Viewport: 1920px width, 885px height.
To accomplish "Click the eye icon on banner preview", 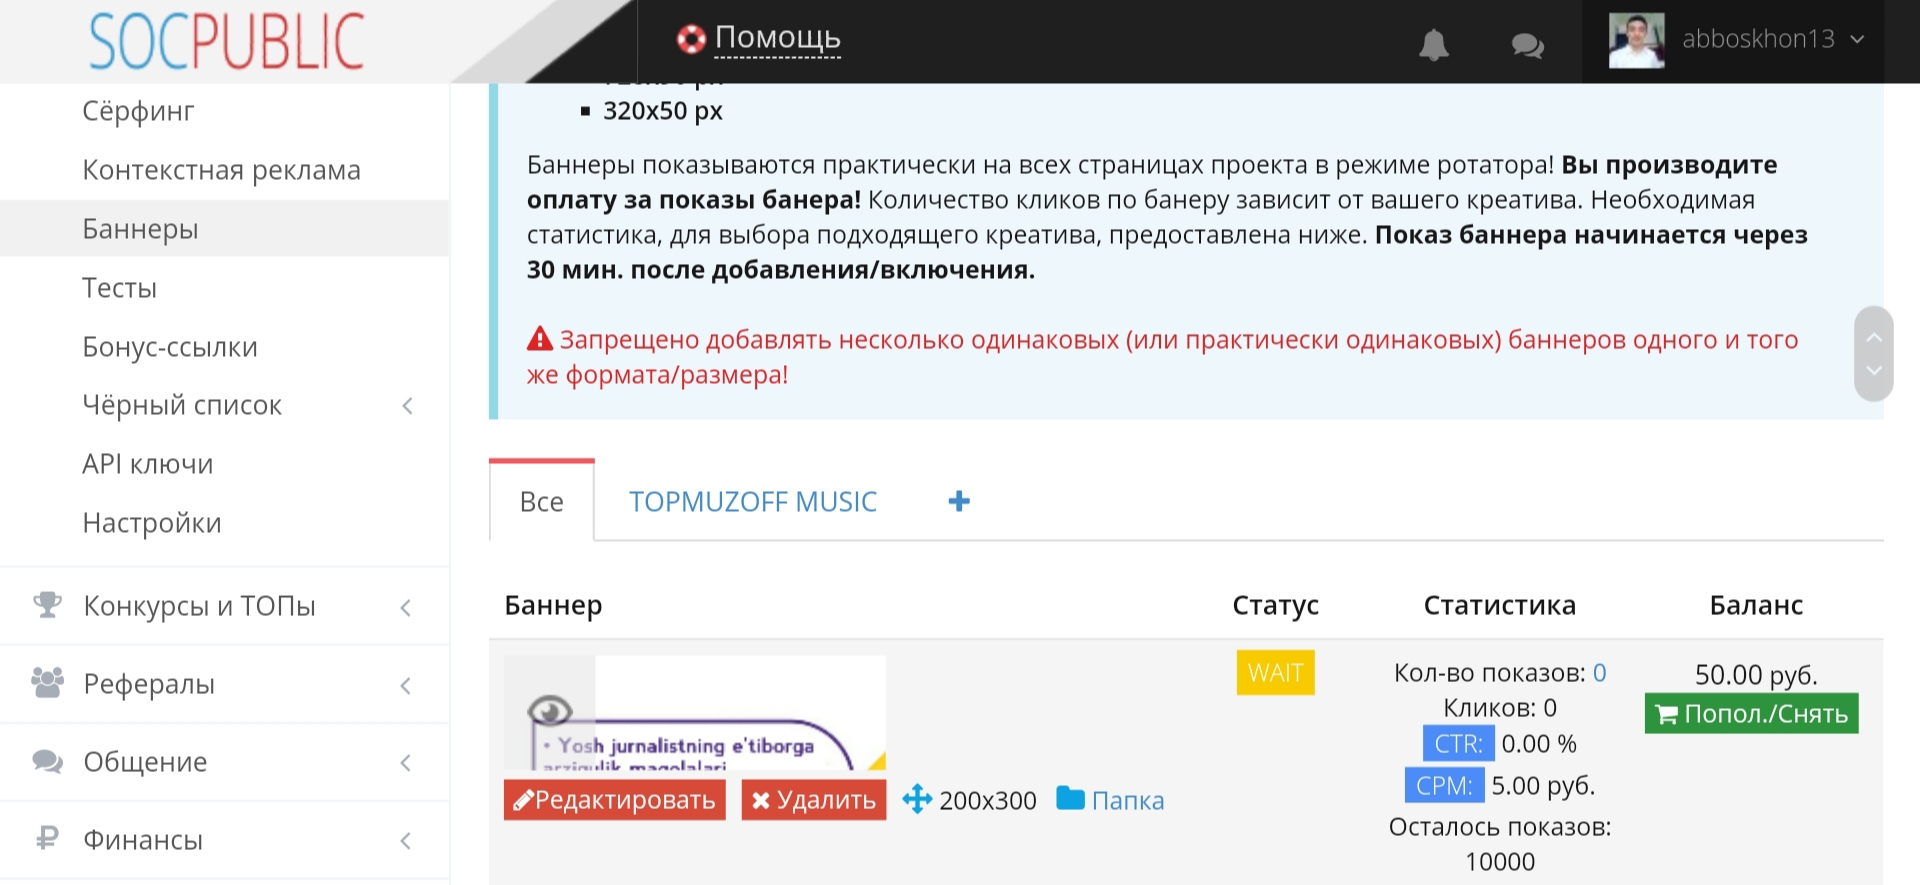I will pyautogui.click(x=549, y=711).
